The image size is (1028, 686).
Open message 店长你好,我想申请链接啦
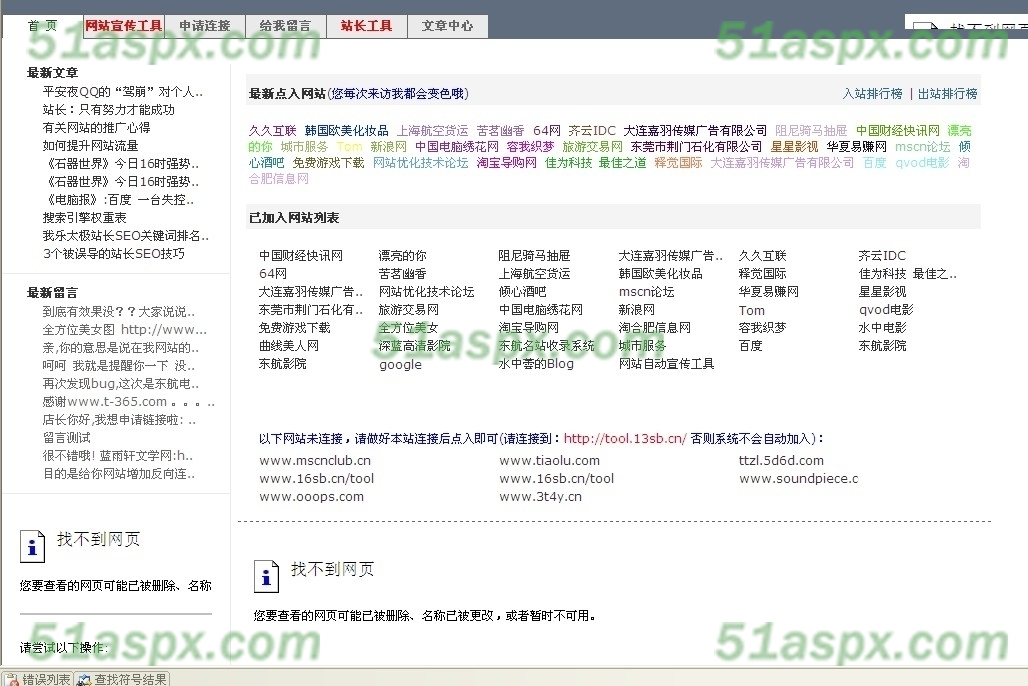click(119, 420)
